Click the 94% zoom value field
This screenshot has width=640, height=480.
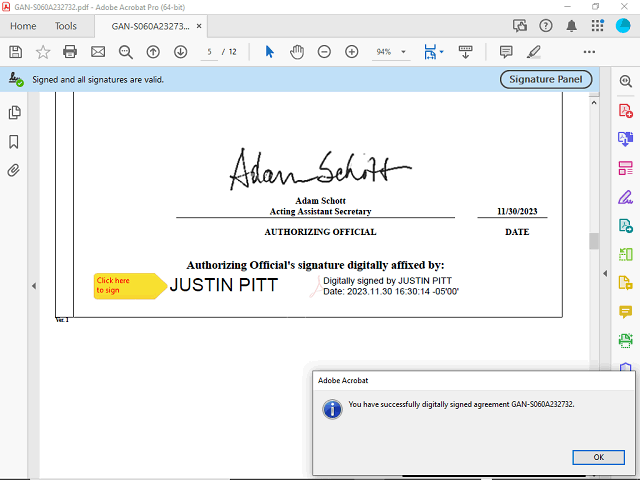(x=384, y=52)
